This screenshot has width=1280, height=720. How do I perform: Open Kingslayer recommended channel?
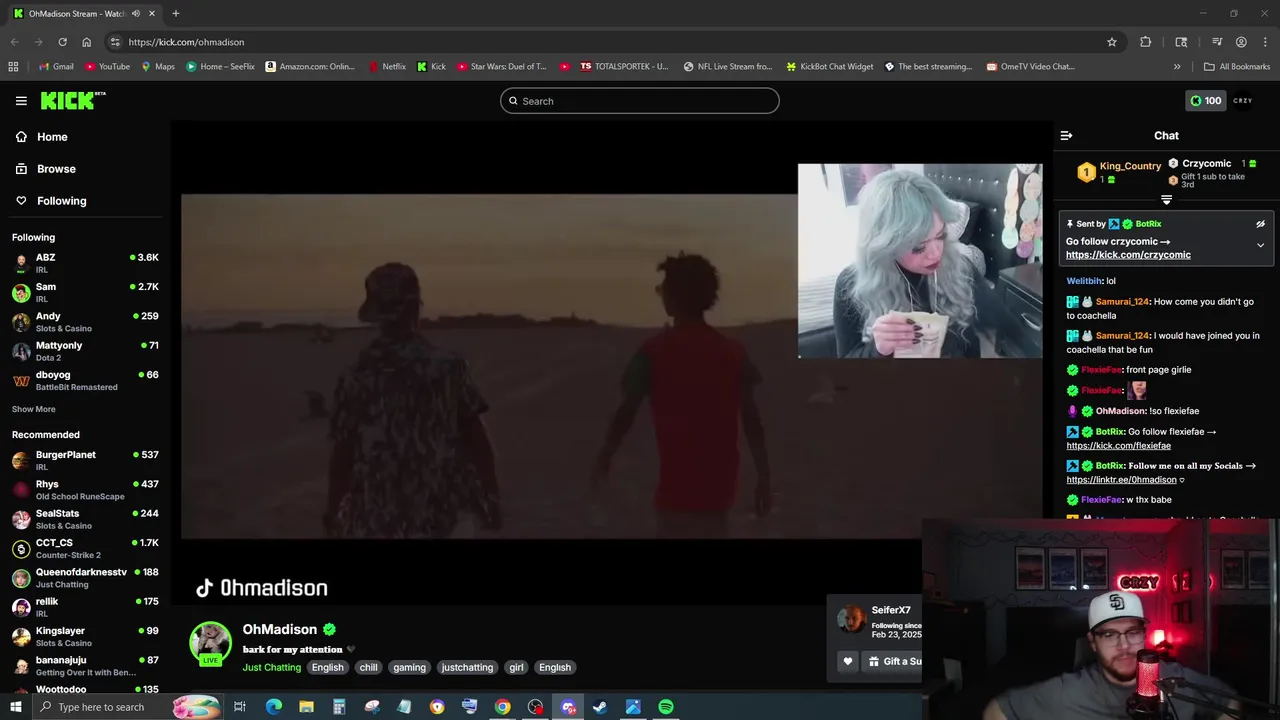[85, 636]
